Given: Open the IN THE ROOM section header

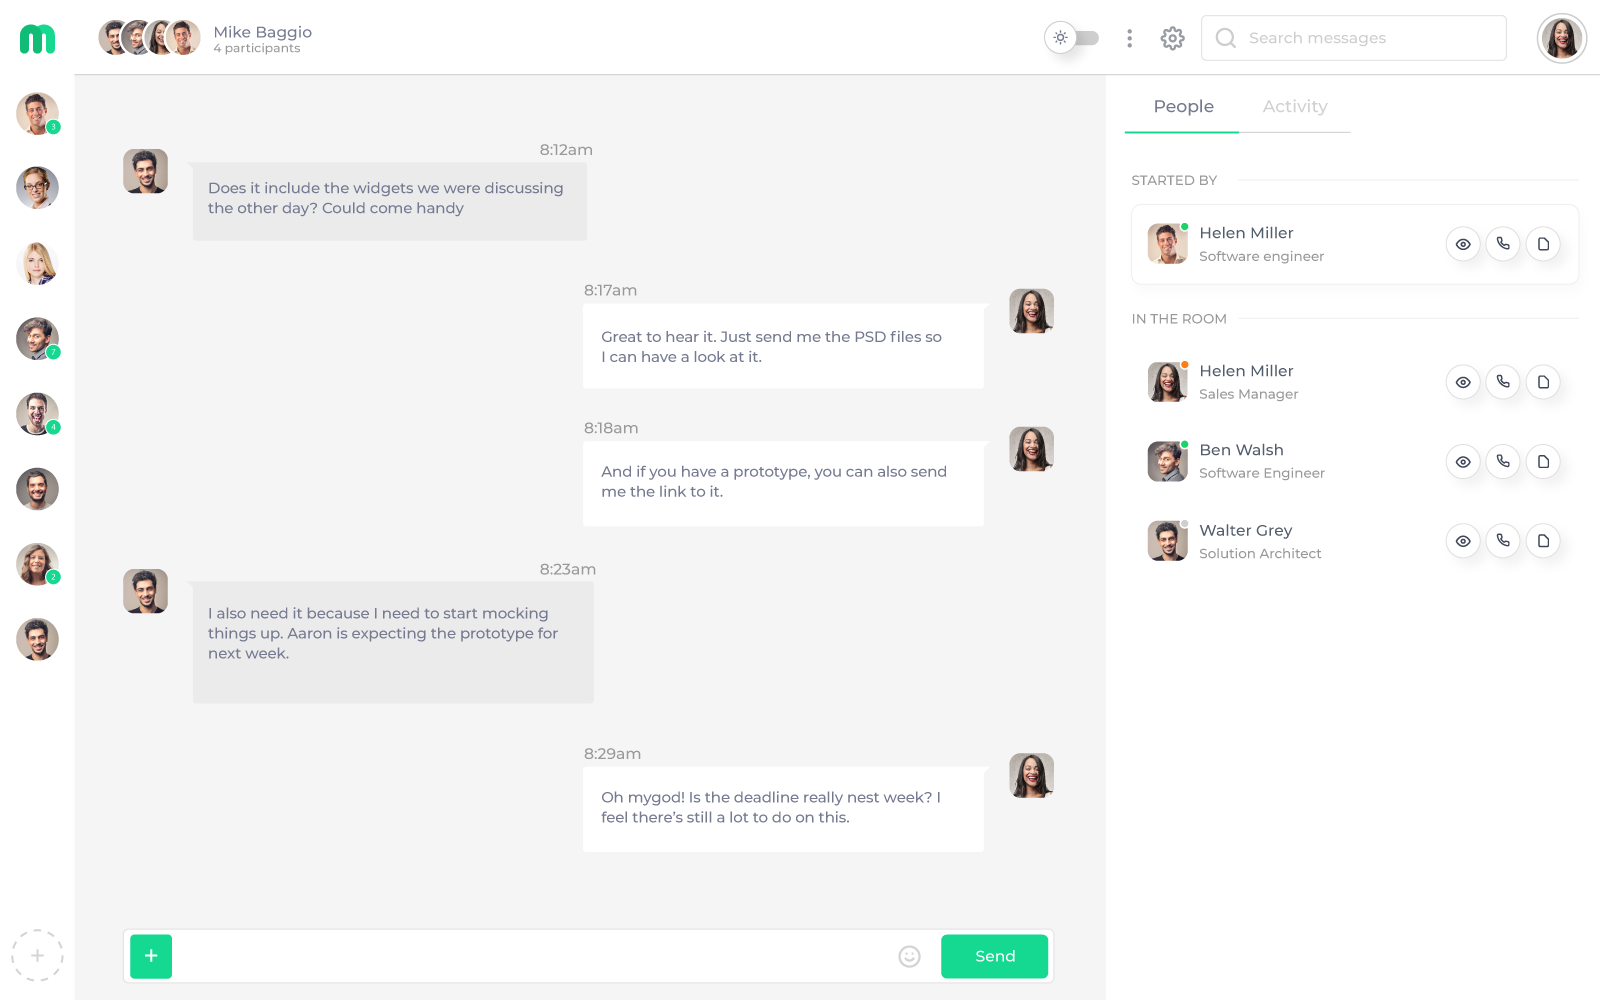Looking at the screenshot, I should (1179, 318).
